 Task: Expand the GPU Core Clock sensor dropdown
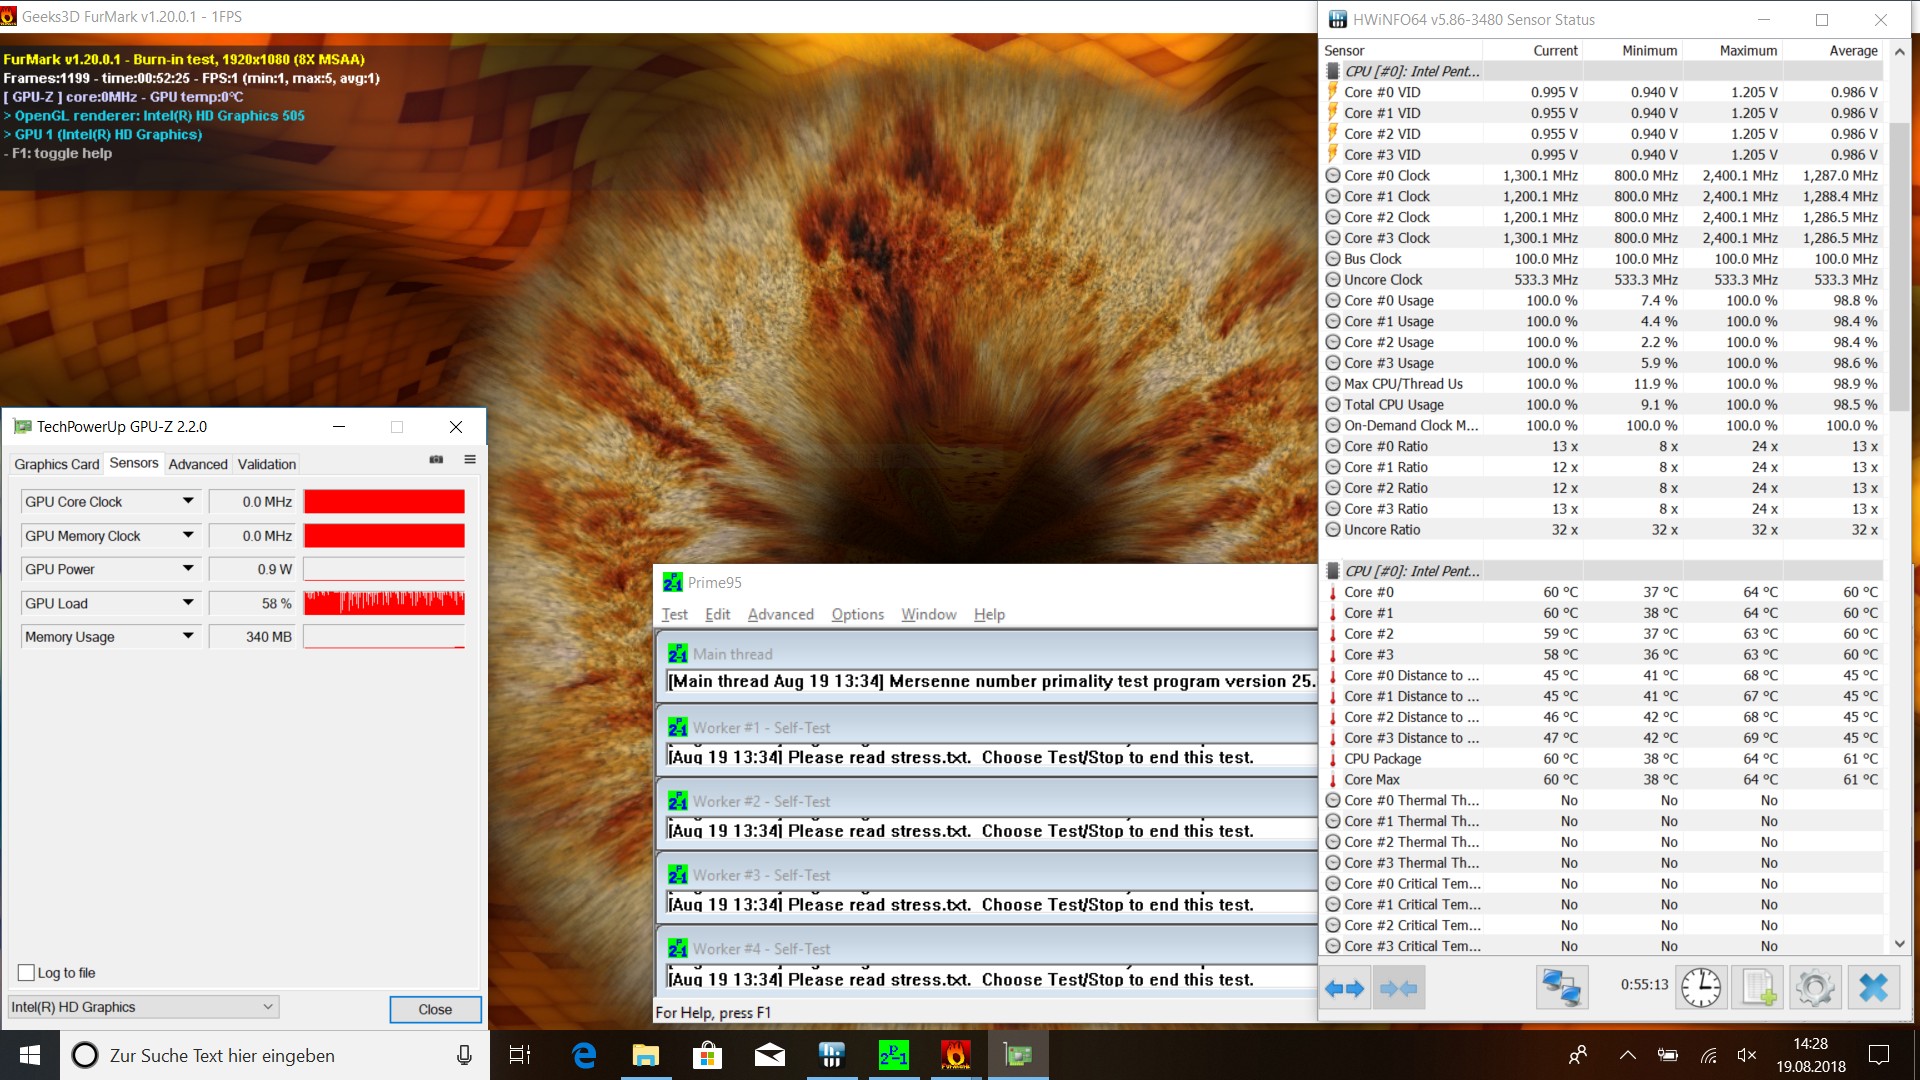pyautogui.click(x=188, y=501)
